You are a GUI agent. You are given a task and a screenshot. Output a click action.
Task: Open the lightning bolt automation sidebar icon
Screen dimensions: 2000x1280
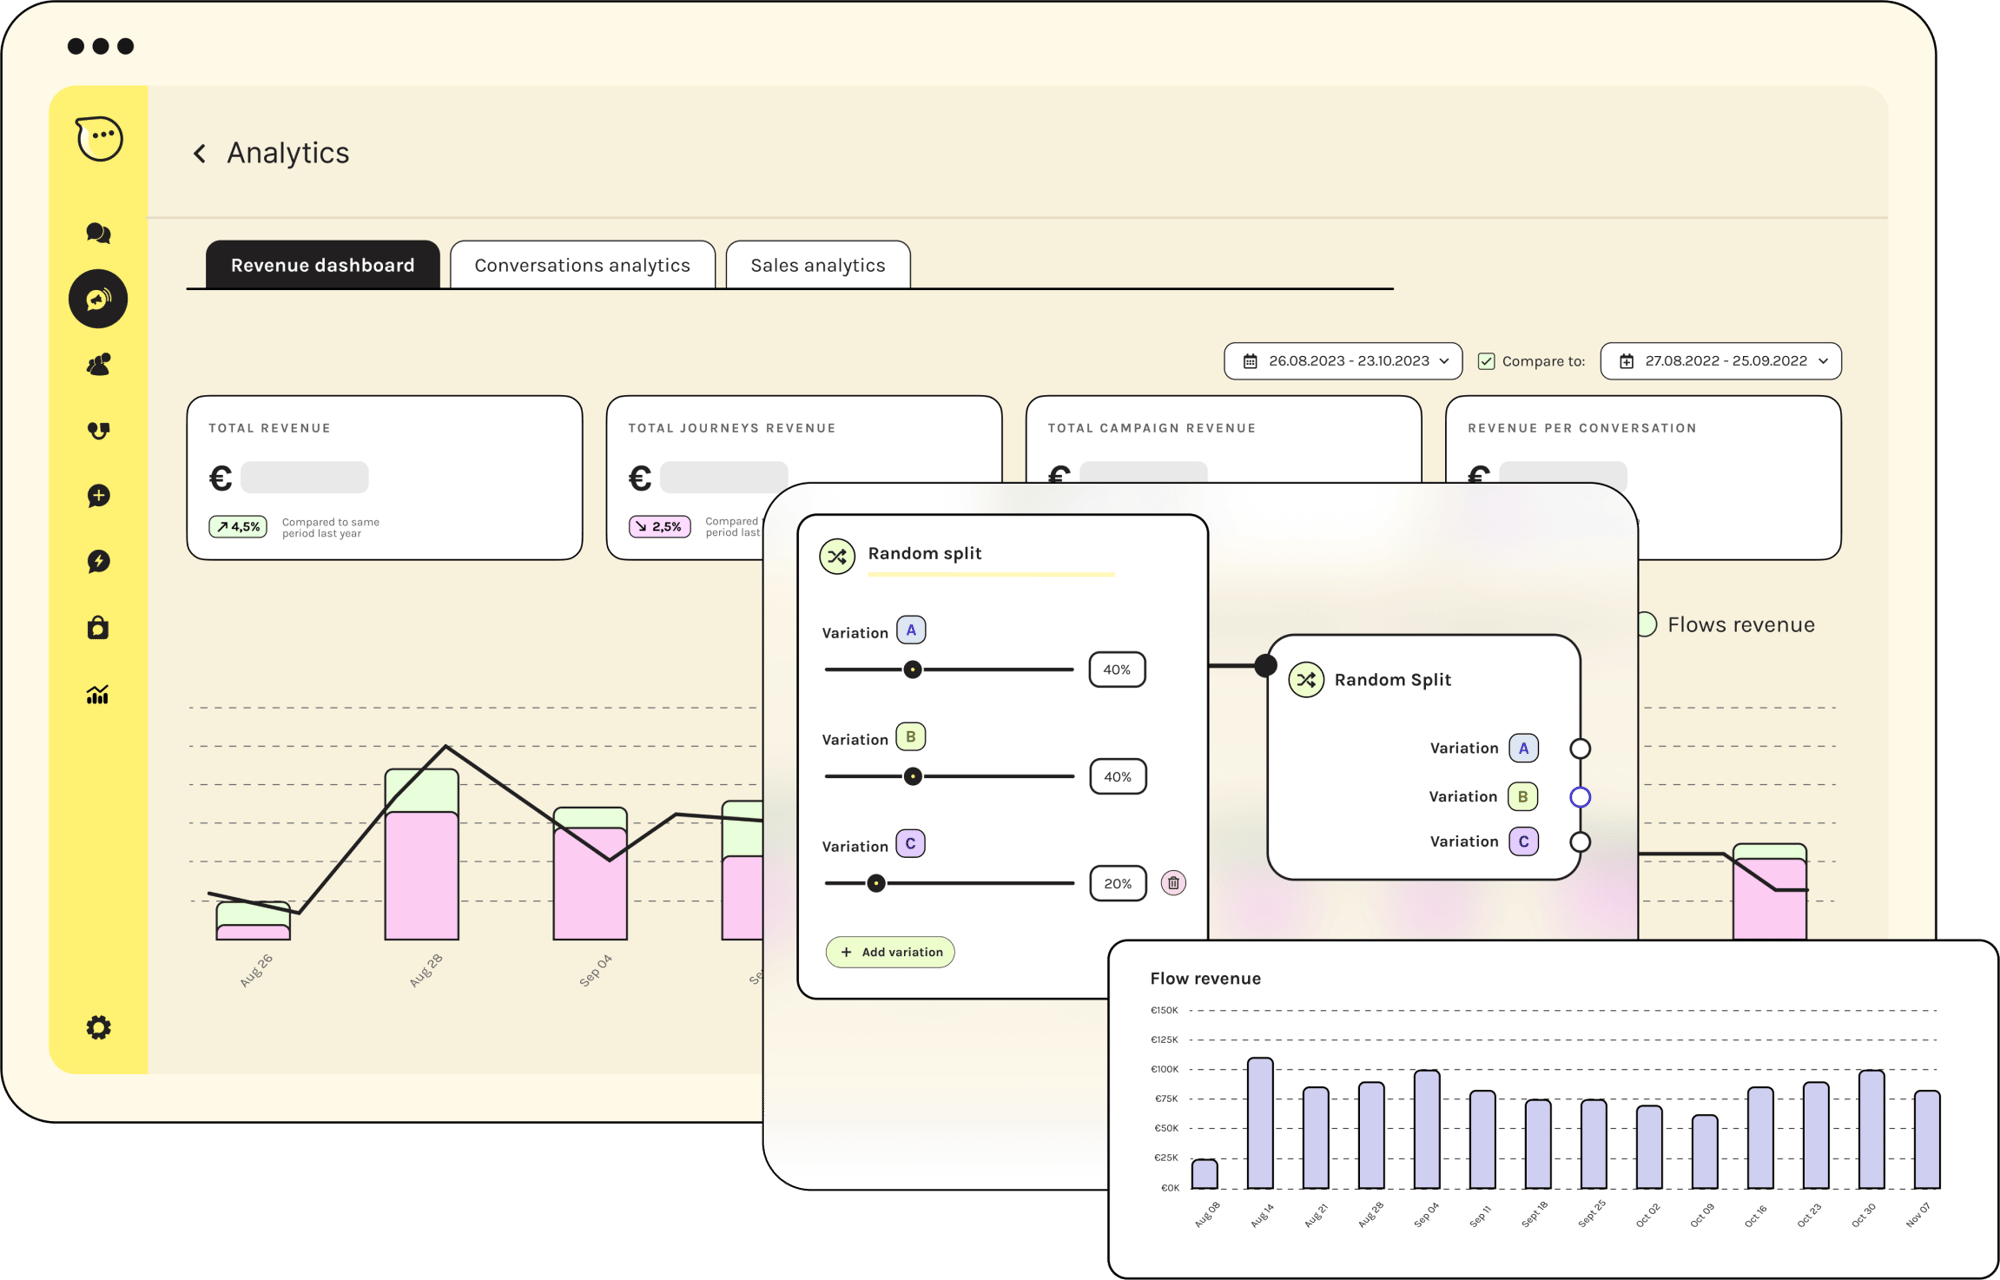(x=98, y=561)
